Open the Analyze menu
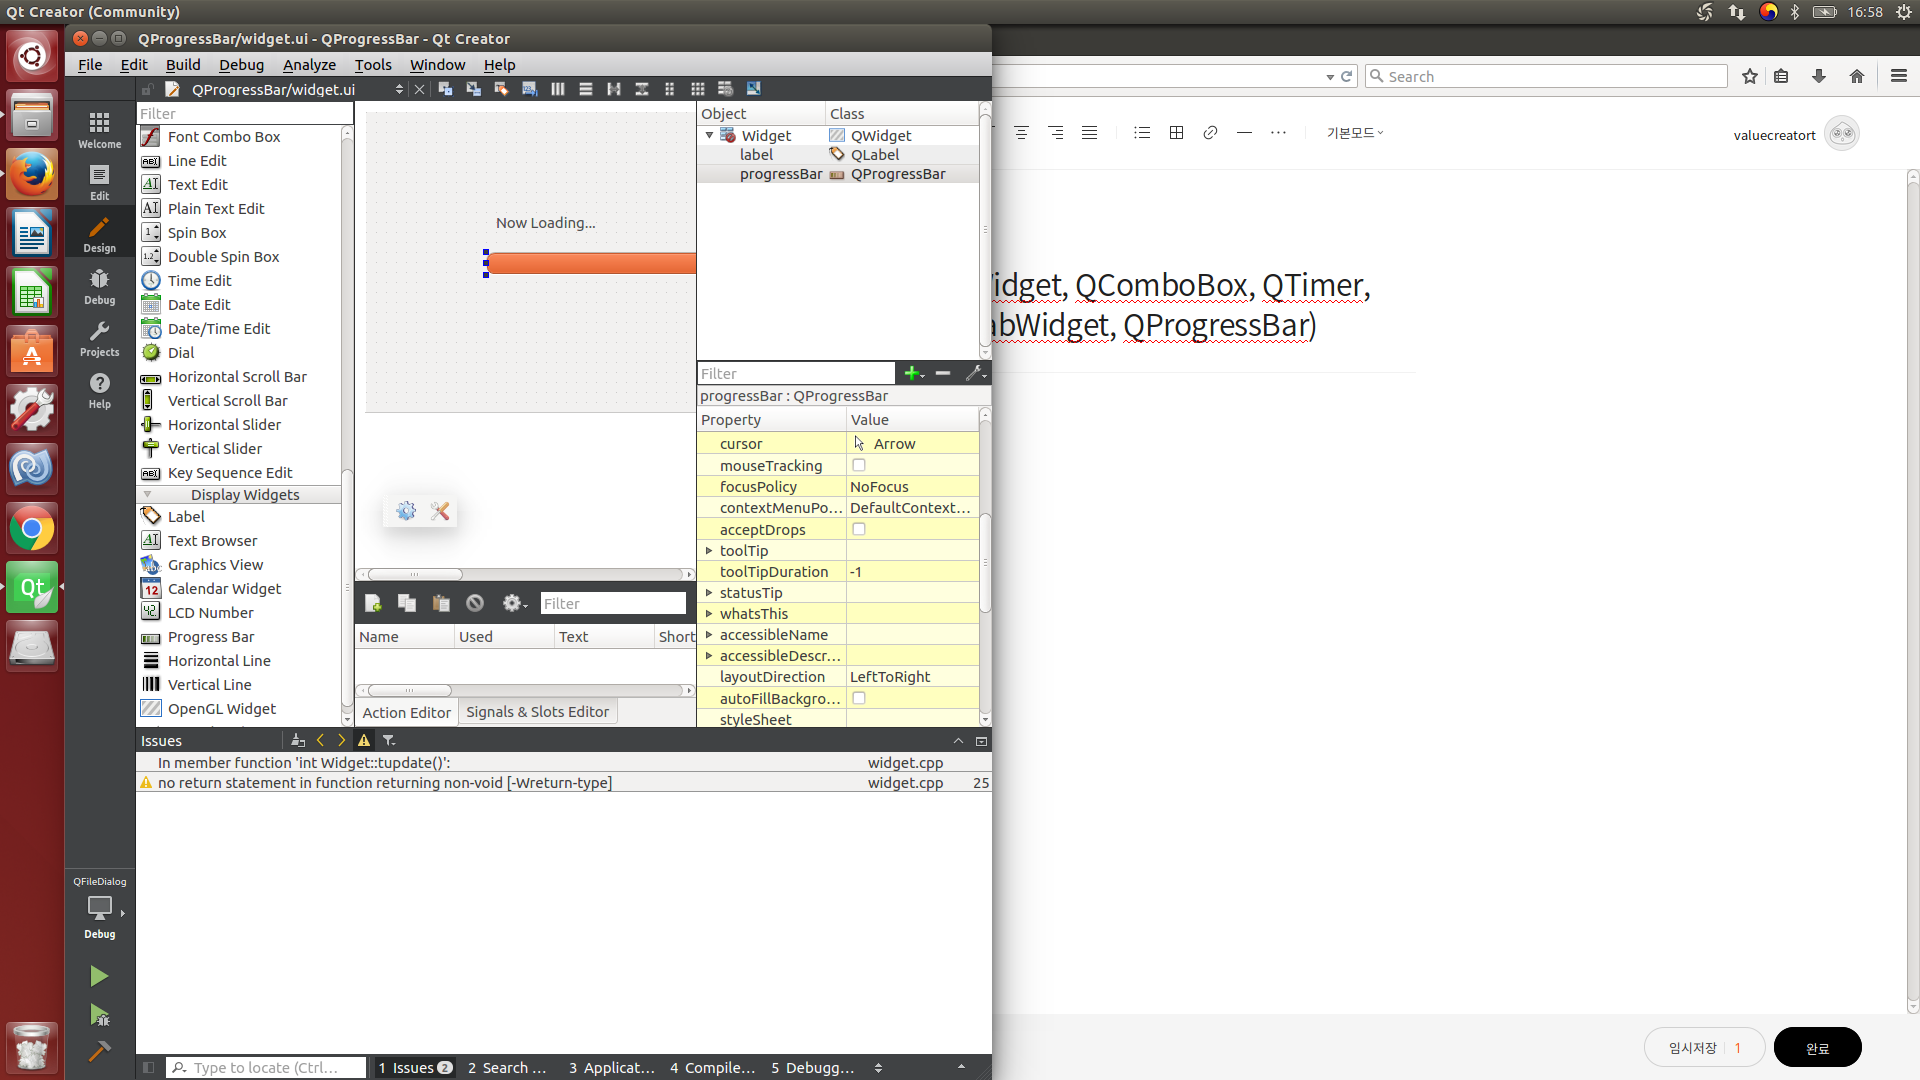The image size is (1920, 1080). tap(309, 64)
